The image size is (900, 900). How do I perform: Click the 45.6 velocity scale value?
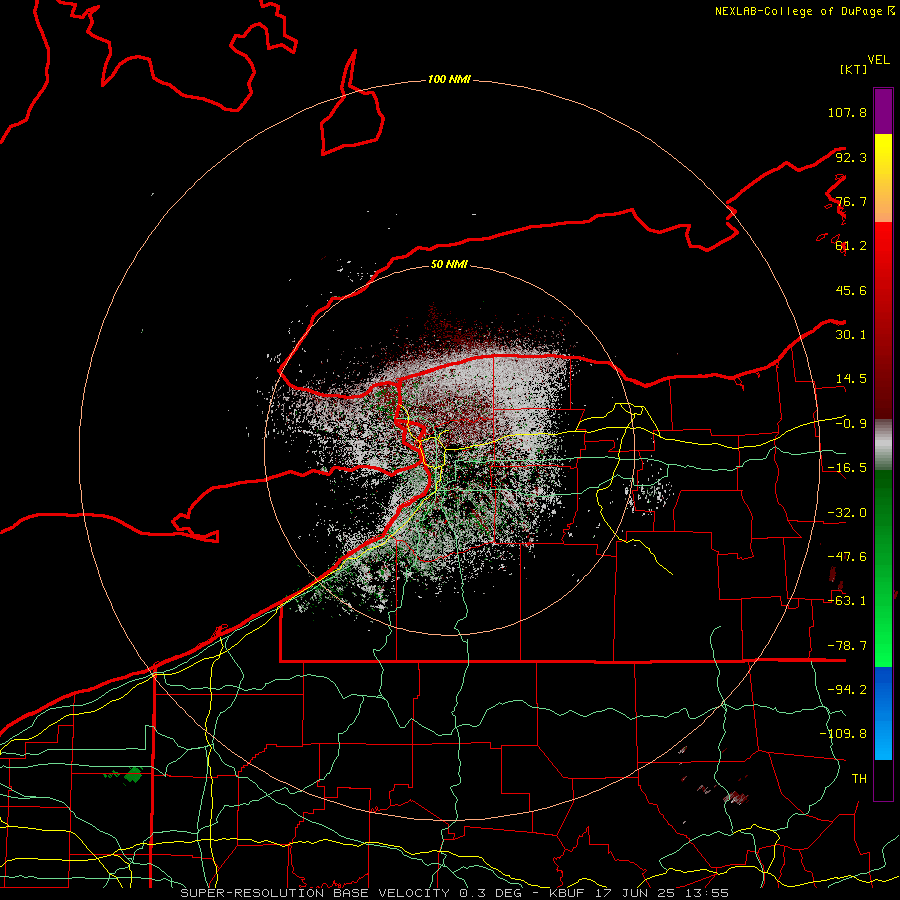click(x=851, y=290)
